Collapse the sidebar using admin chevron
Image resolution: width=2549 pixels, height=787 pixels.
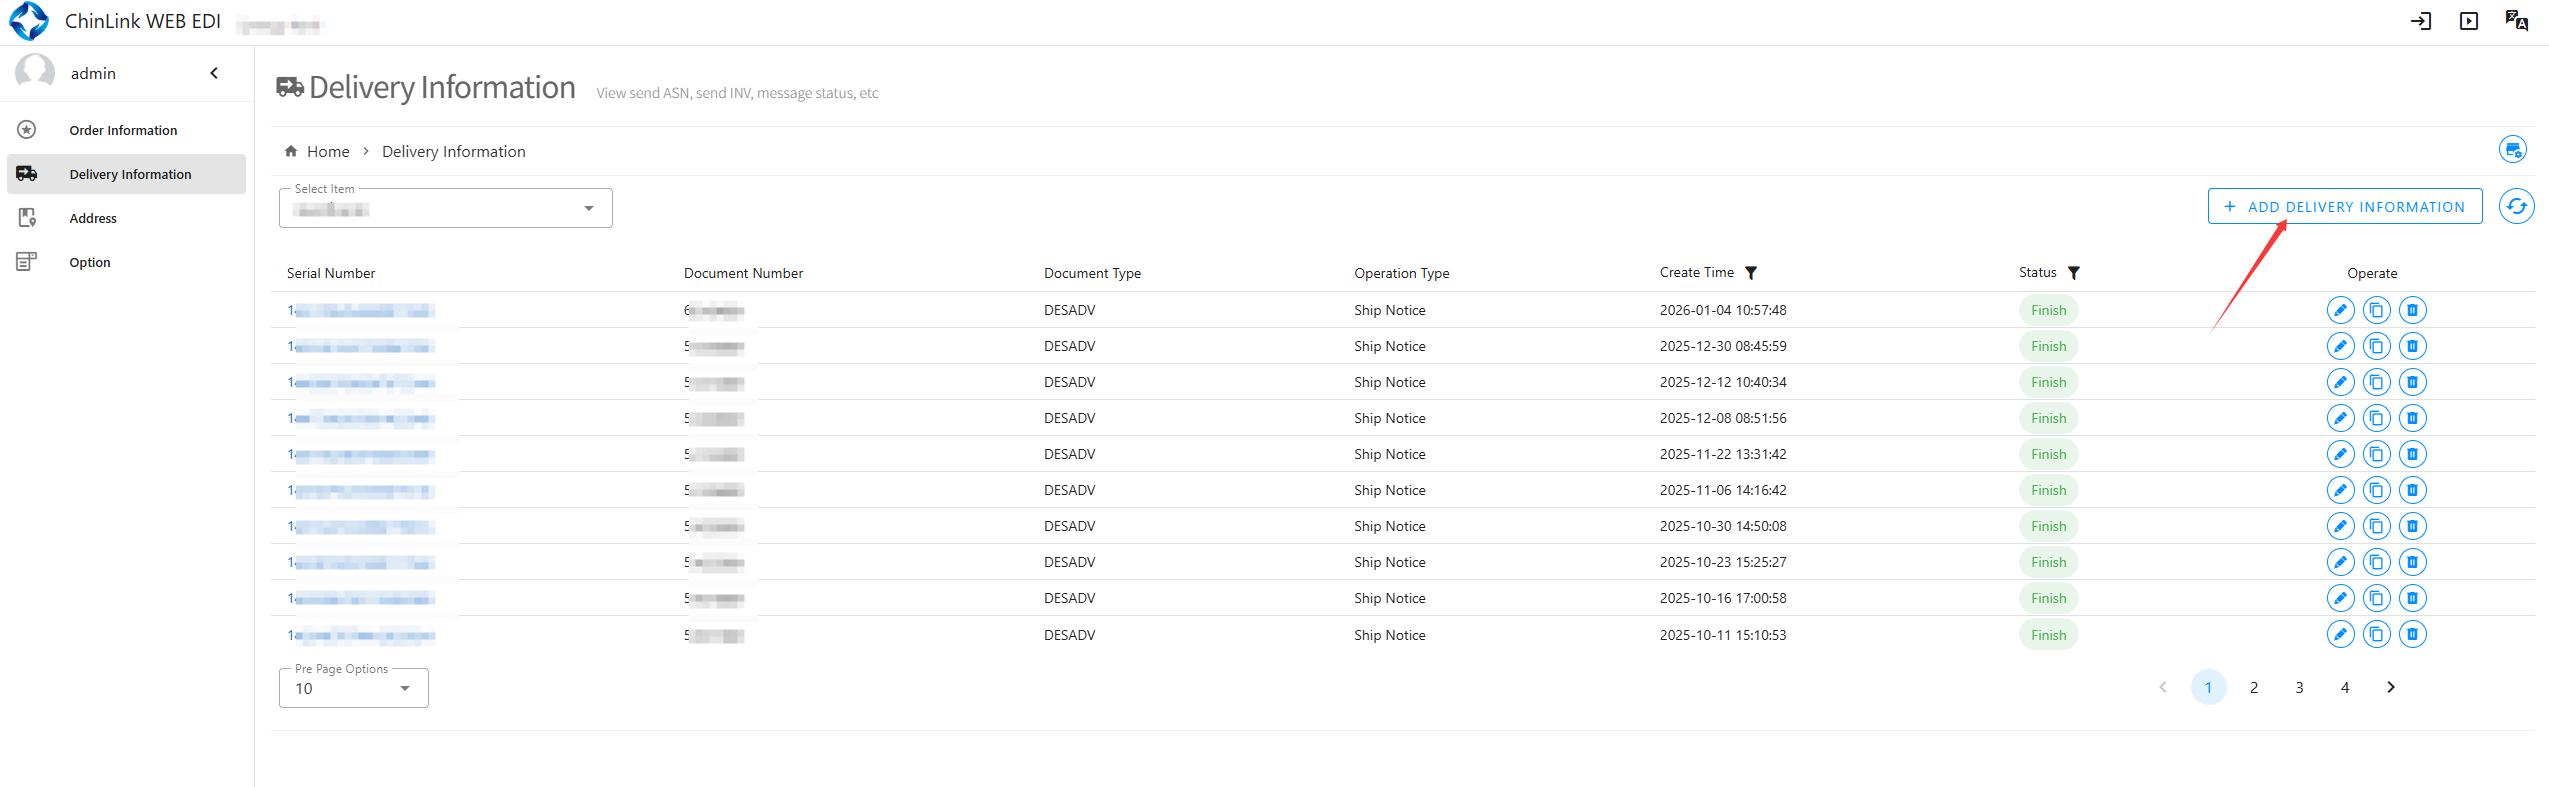214,73
